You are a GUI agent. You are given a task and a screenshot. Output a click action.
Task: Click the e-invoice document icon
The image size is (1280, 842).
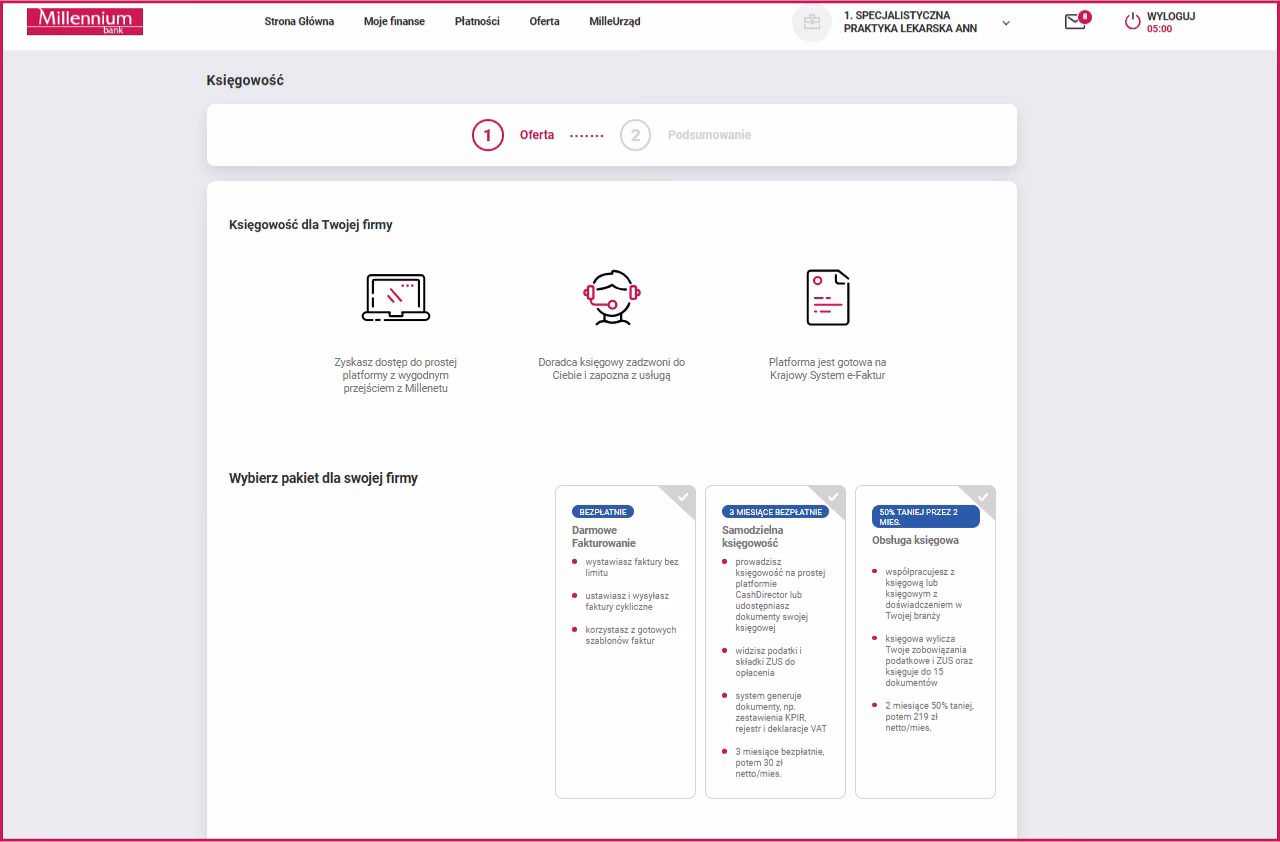(827, 298)
